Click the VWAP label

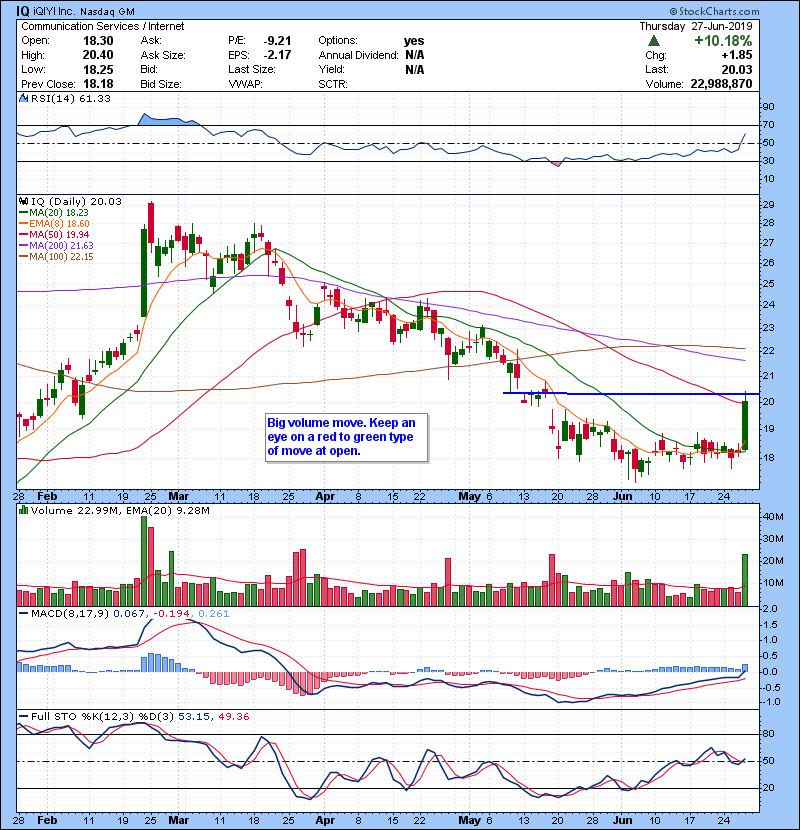[x=245, y=84]
